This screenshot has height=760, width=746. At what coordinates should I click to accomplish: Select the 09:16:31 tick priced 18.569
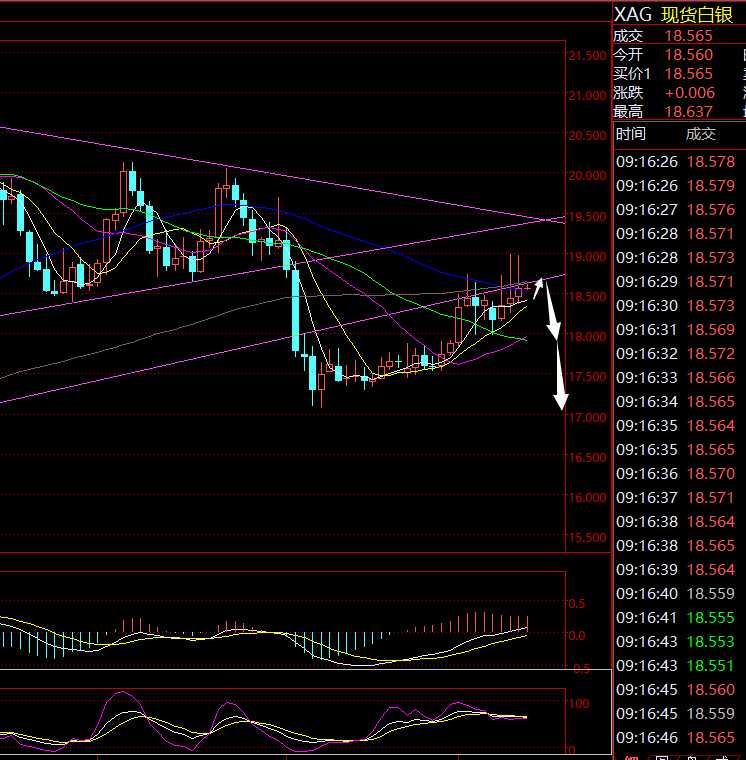(676, 330)
